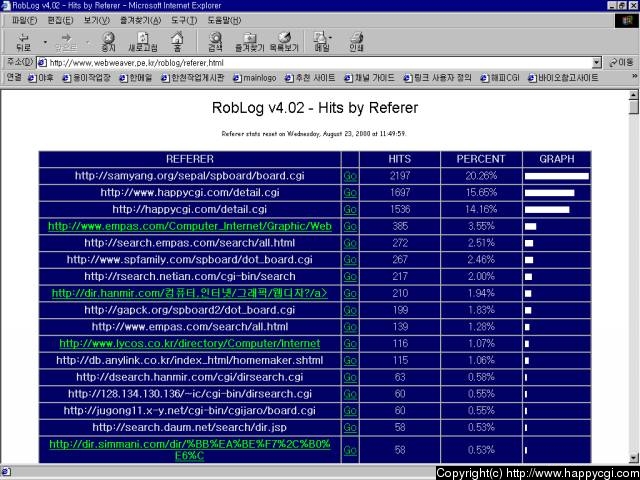The height and width of the screenshot is (480, 640).
Task: Click Go link for gapck.org spboard2 row
Action: click(x=350, y=310)
